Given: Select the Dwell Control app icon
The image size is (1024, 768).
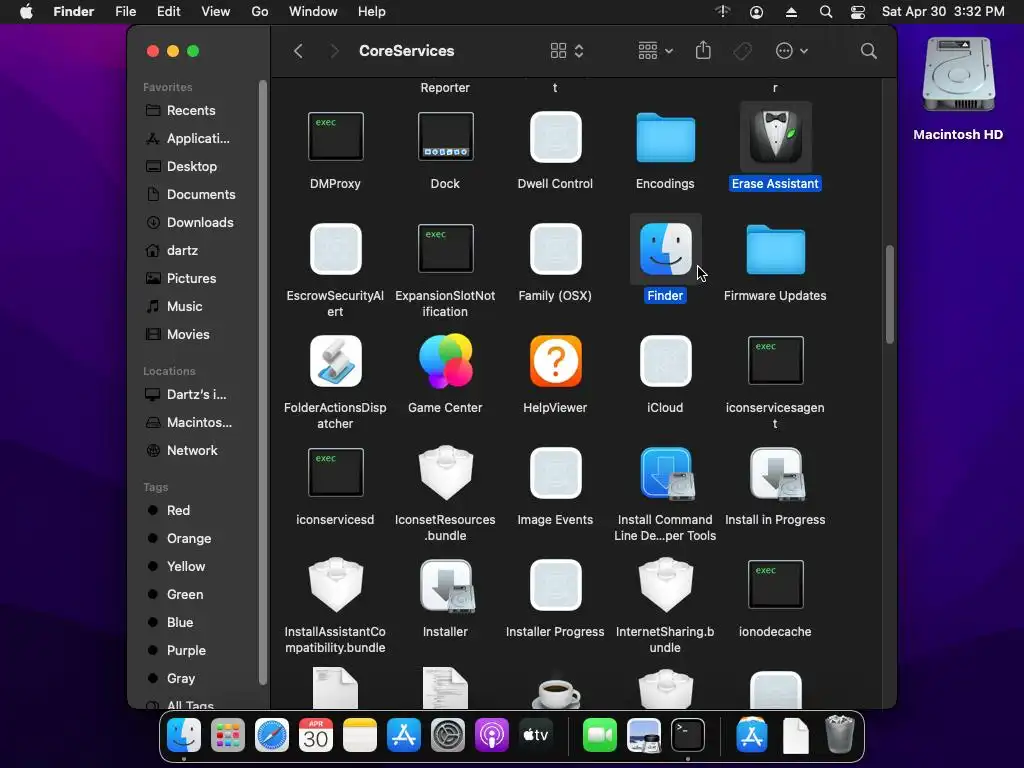Looking at the screenshot, I should click(556, 136).
